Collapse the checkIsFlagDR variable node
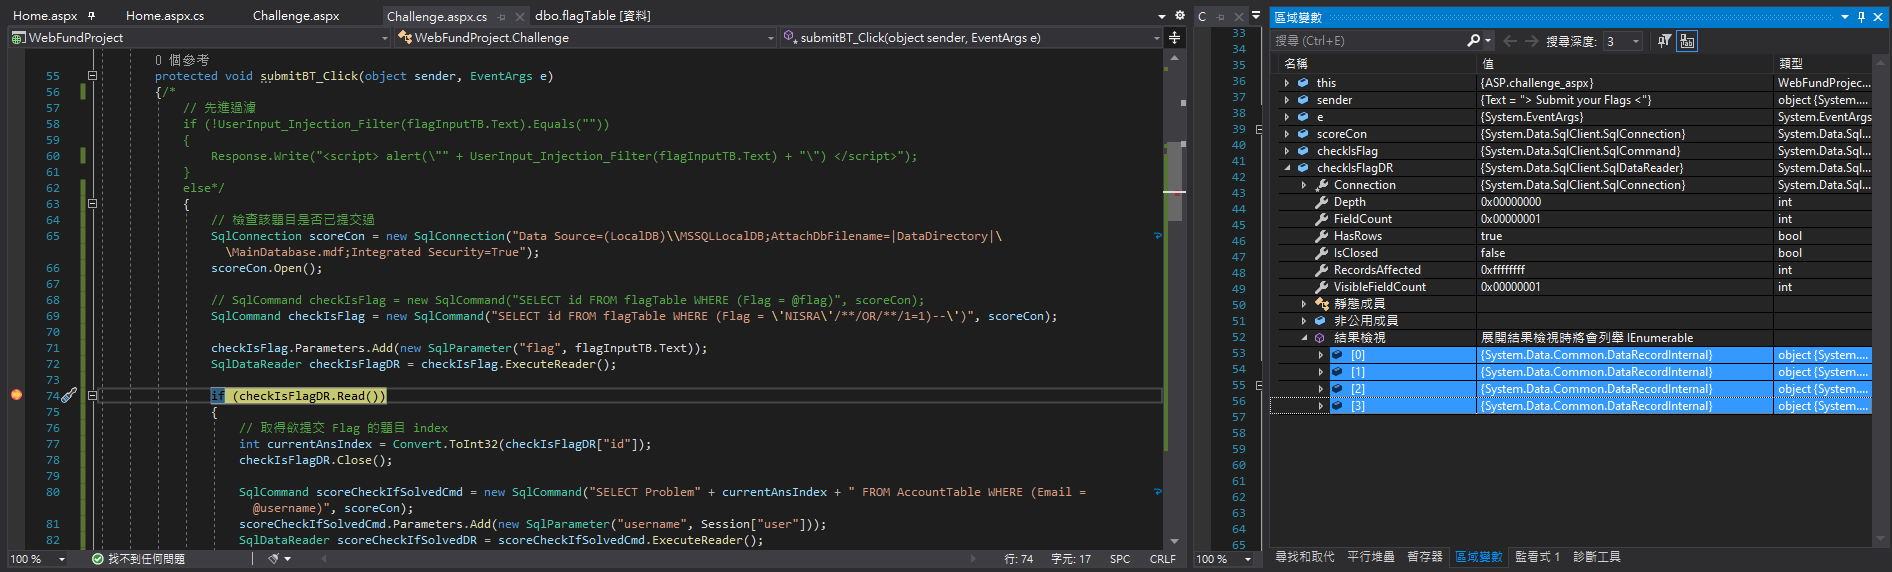Viewport: 1892px width, 572px height. [x=1287, y=168]
